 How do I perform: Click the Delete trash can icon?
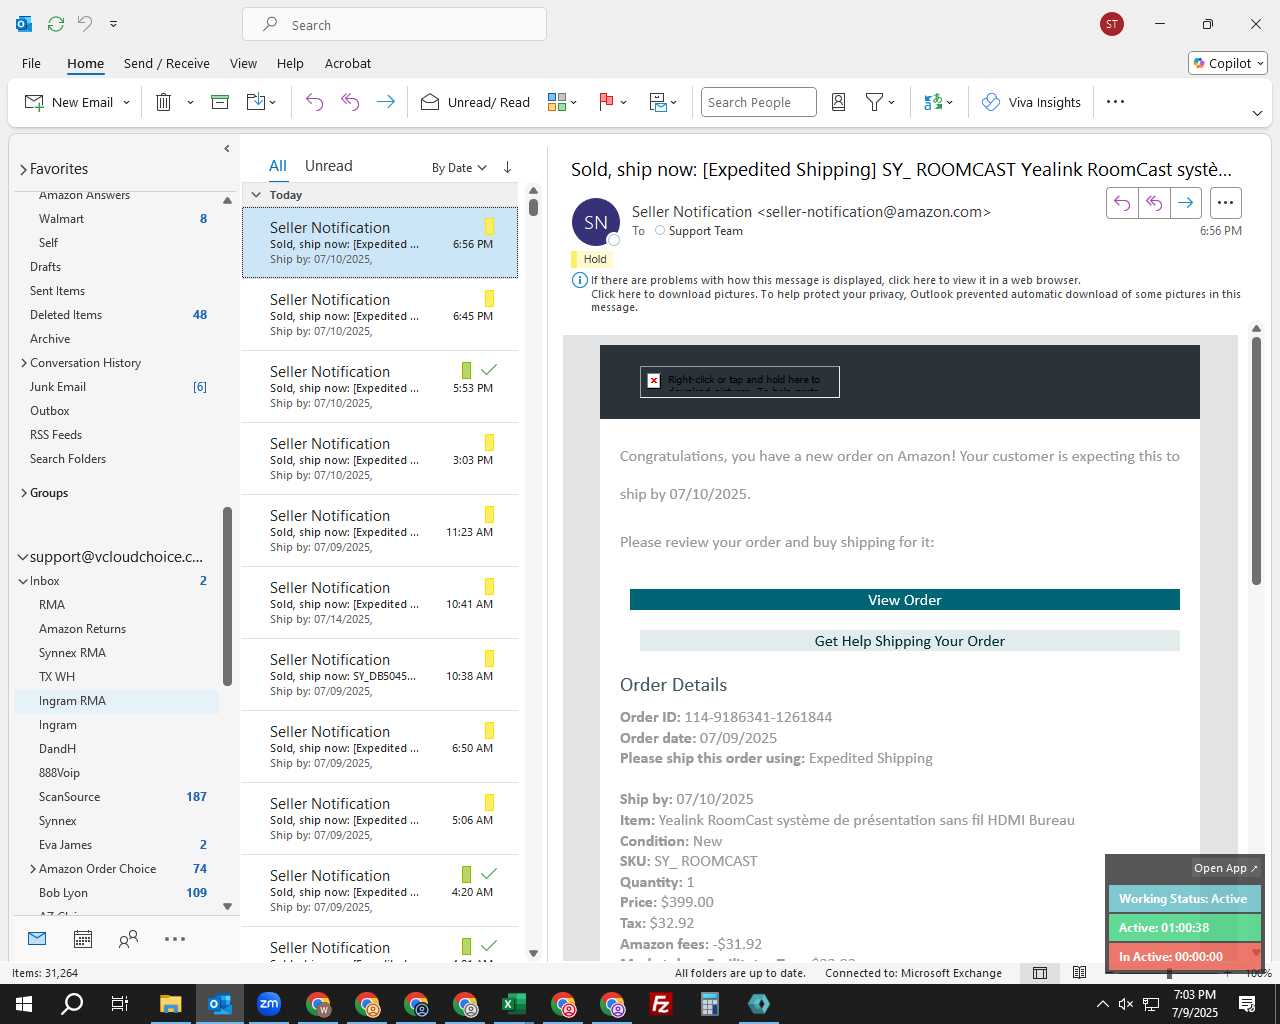click(163, 102)
